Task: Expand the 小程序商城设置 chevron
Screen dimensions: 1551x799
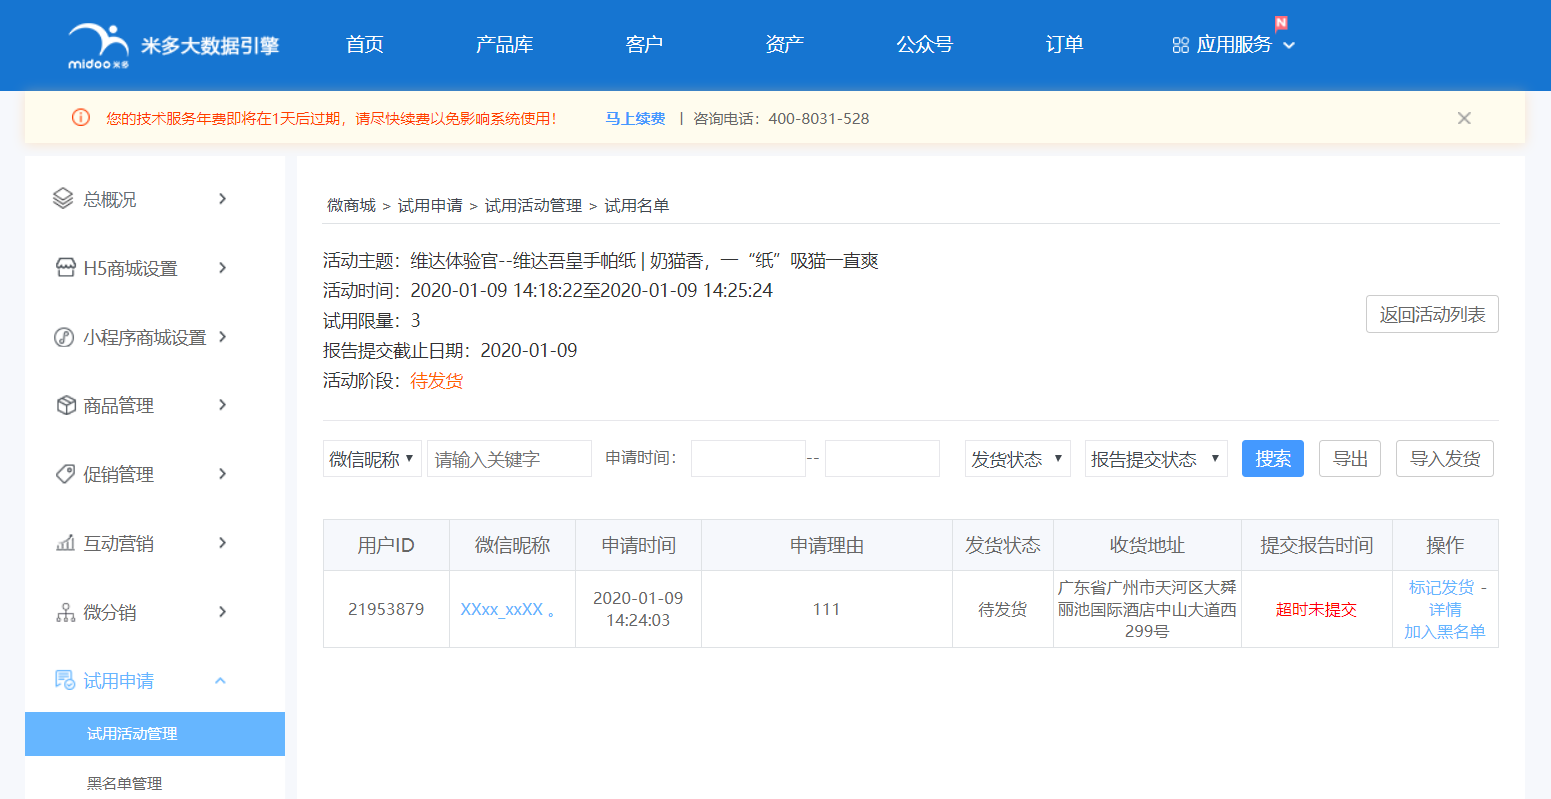Action: click(x=222, y=337)
